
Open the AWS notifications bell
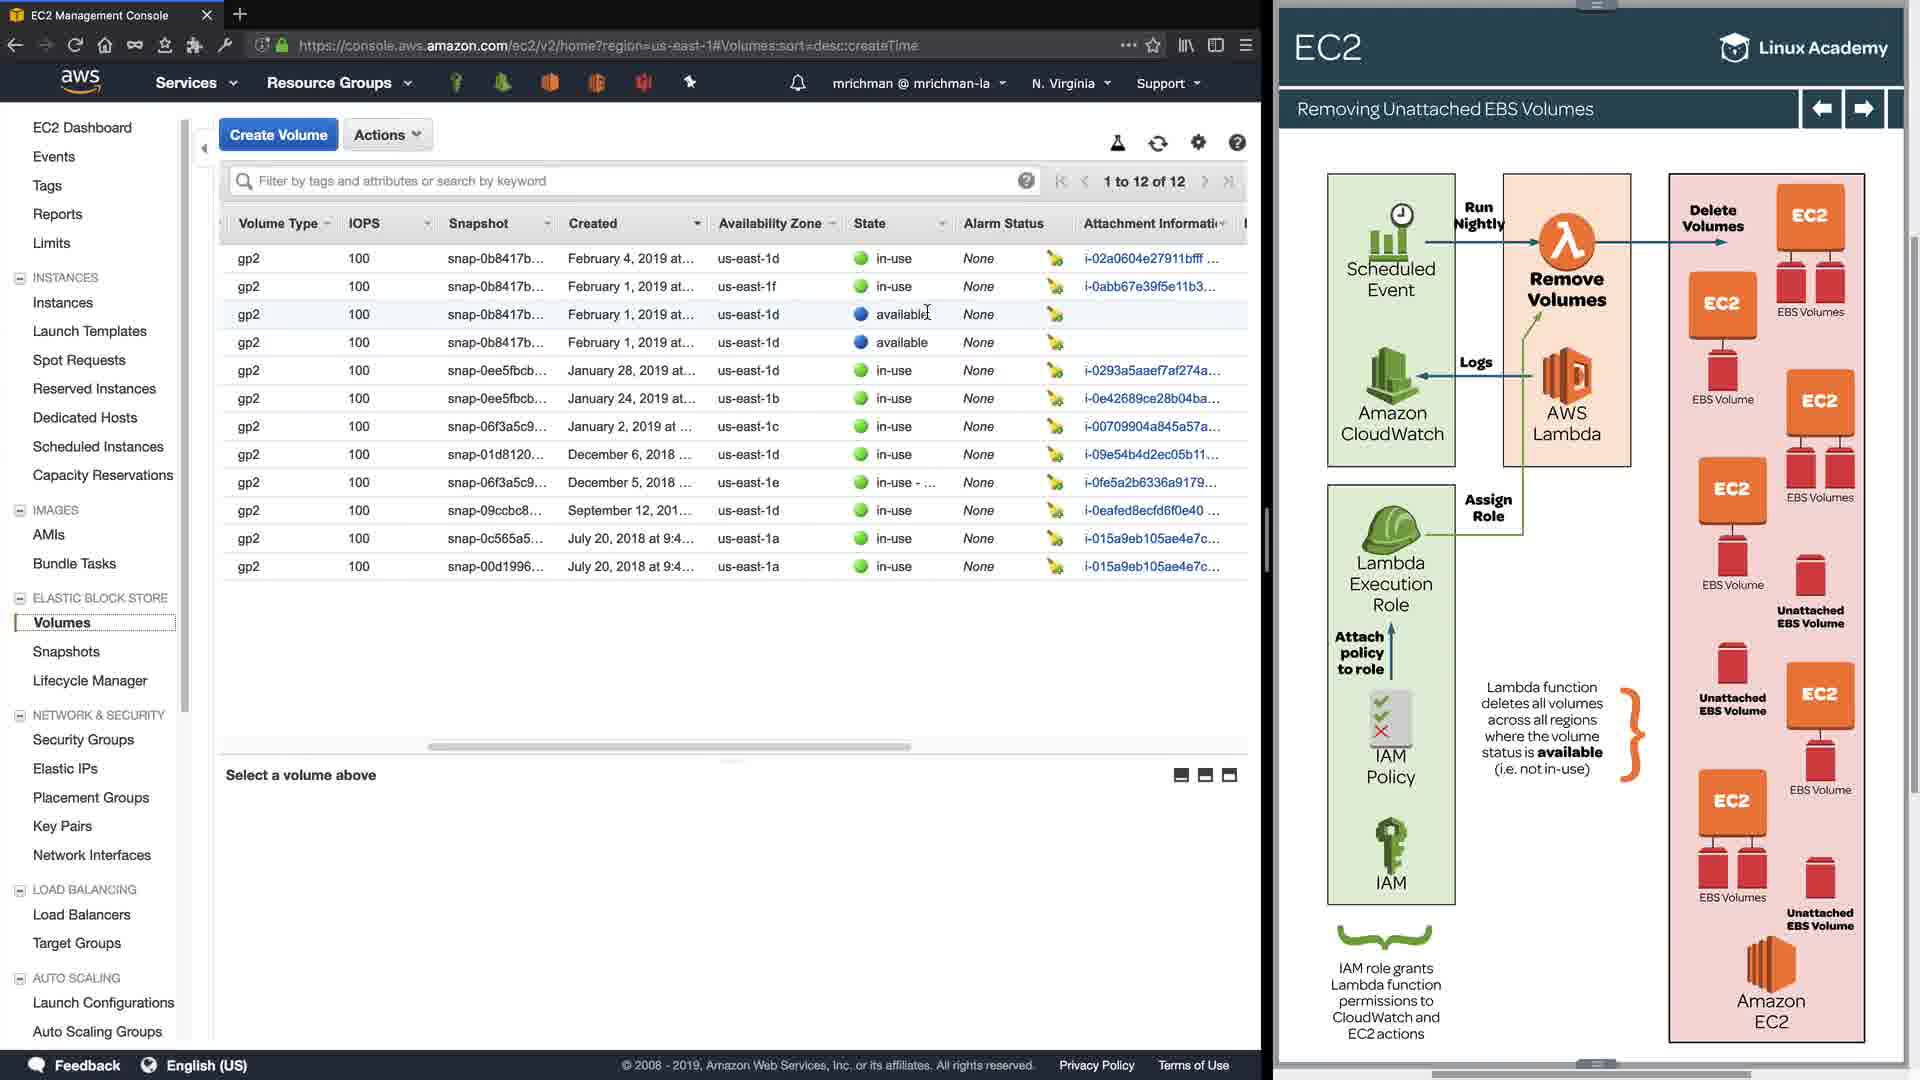point(797,83)
